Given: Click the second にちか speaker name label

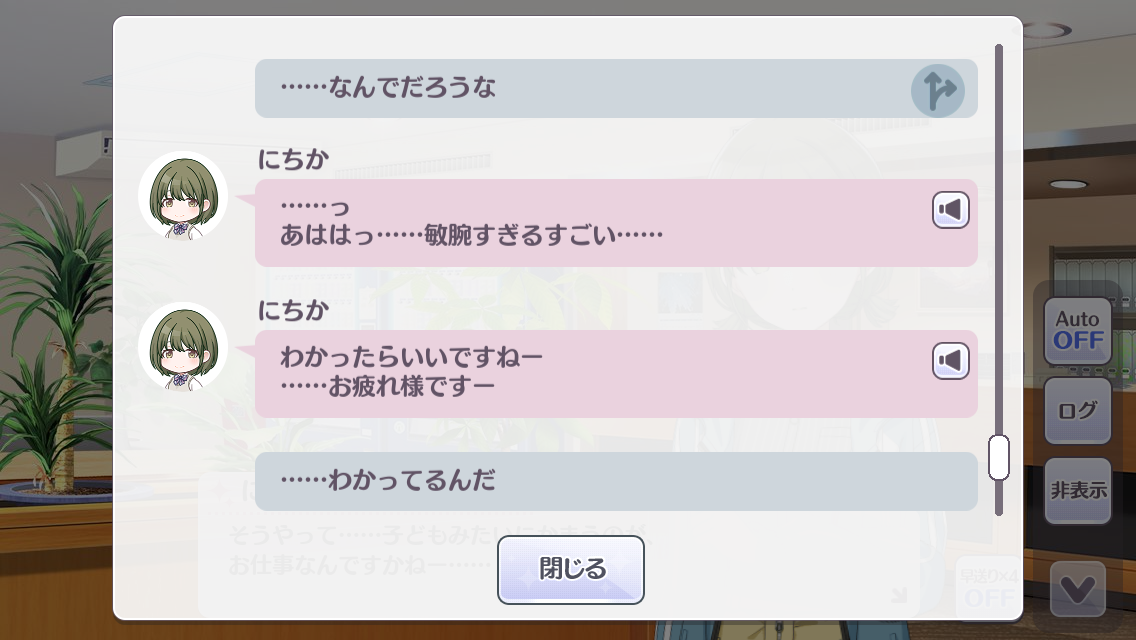Looking at the screenshot, I should pos(293,311).
